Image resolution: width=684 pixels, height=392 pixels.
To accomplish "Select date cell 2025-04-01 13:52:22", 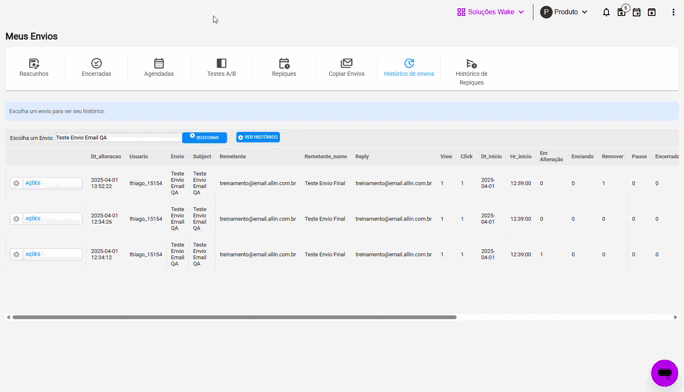I will [104, 183].
